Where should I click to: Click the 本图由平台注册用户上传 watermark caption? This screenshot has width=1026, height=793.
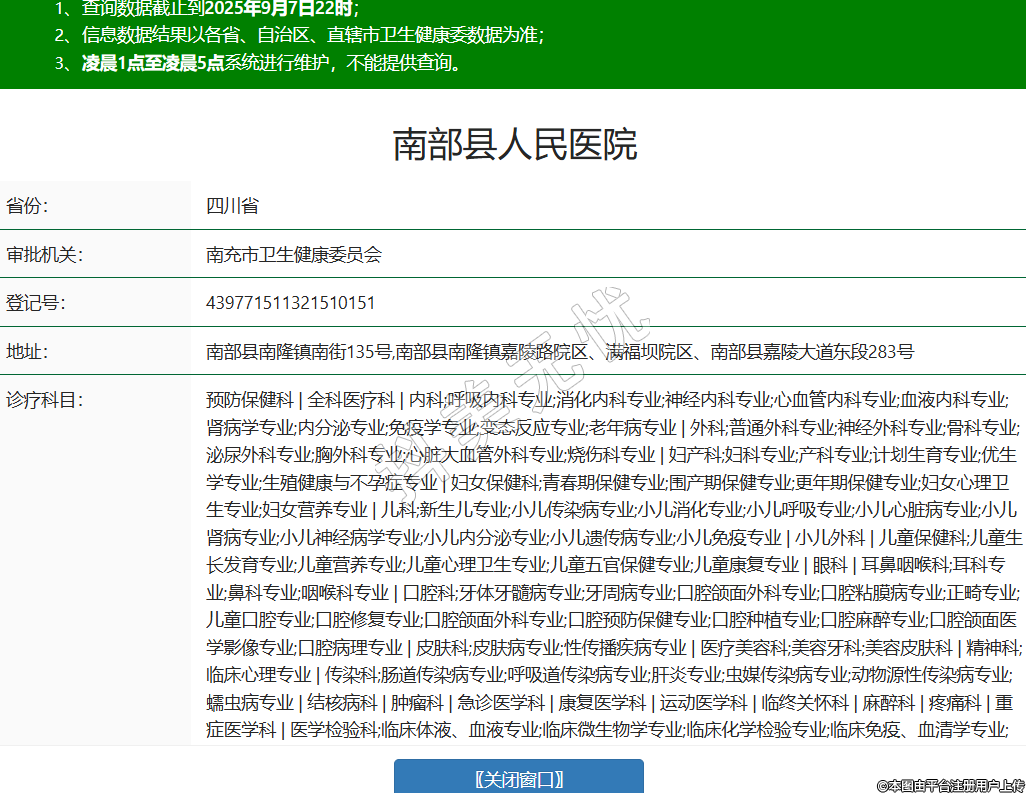[x=950, y=785]
